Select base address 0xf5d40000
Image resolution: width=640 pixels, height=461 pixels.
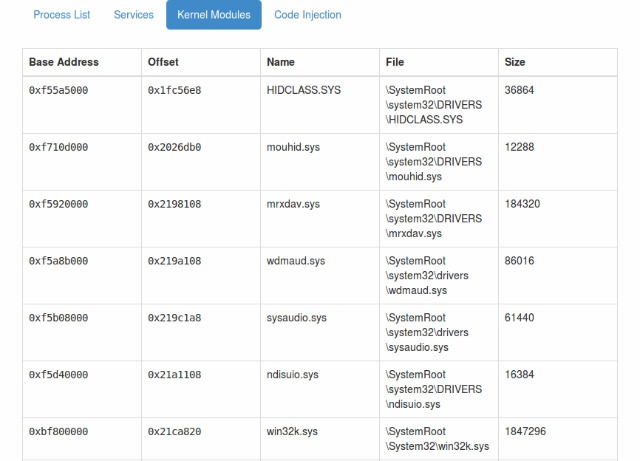pyautogui.click(x=58, y=374)
